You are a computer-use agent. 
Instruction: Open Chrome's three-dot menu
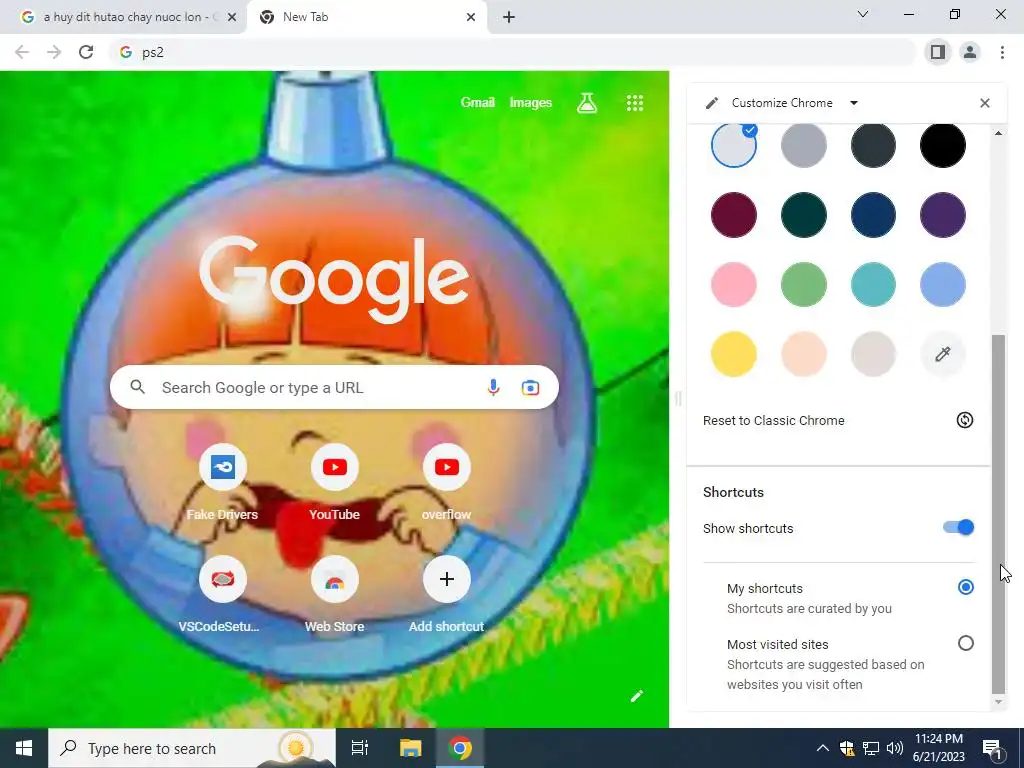1002,52
